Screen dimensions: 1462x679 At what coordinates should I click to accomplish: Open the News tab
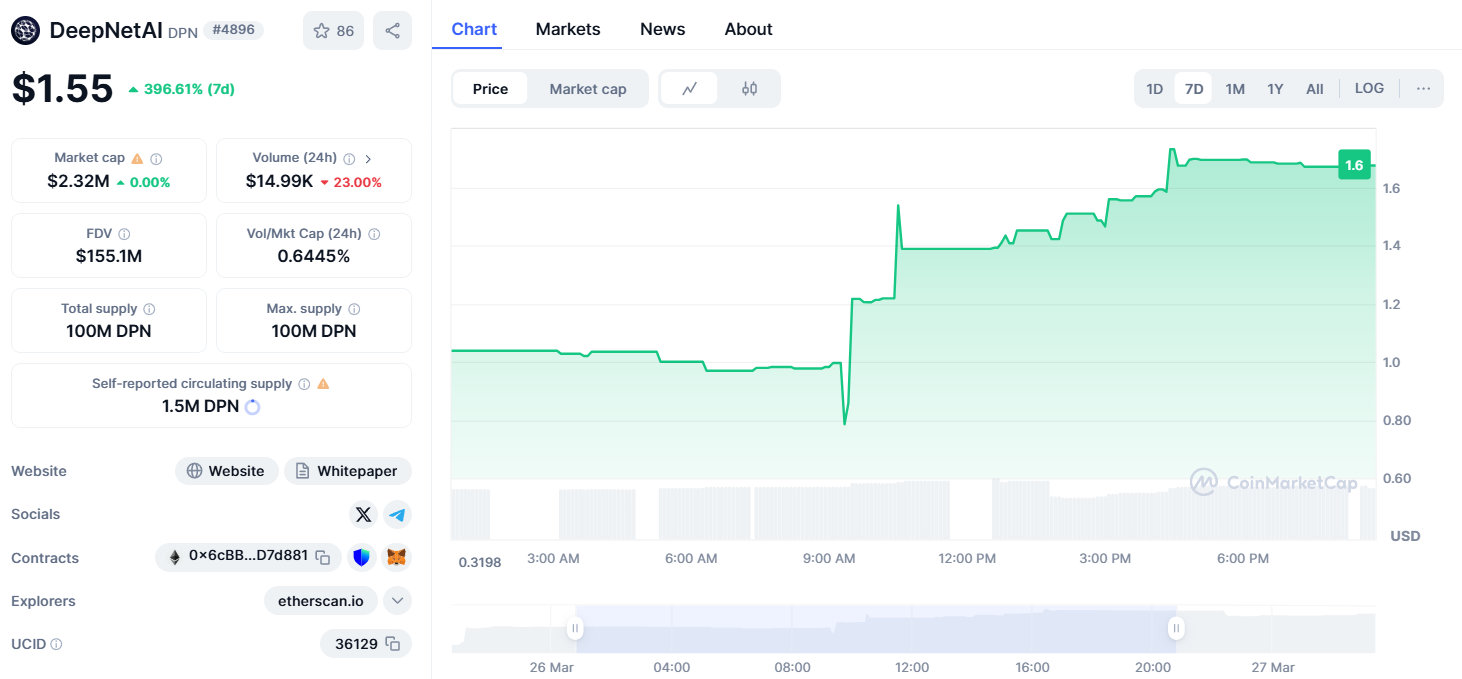[662, 29]
